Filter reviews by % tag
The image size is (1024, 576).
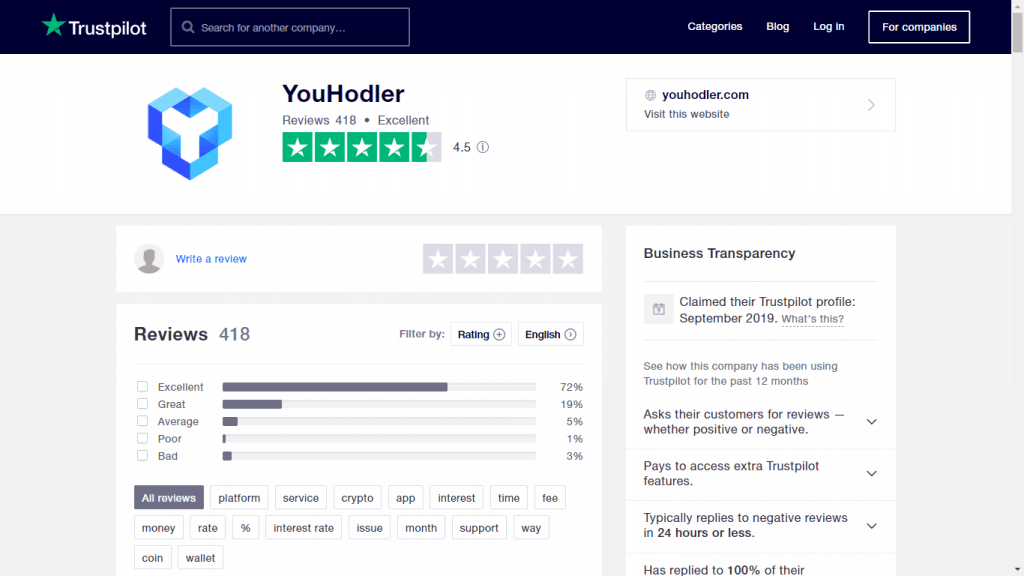pos(246,528)
